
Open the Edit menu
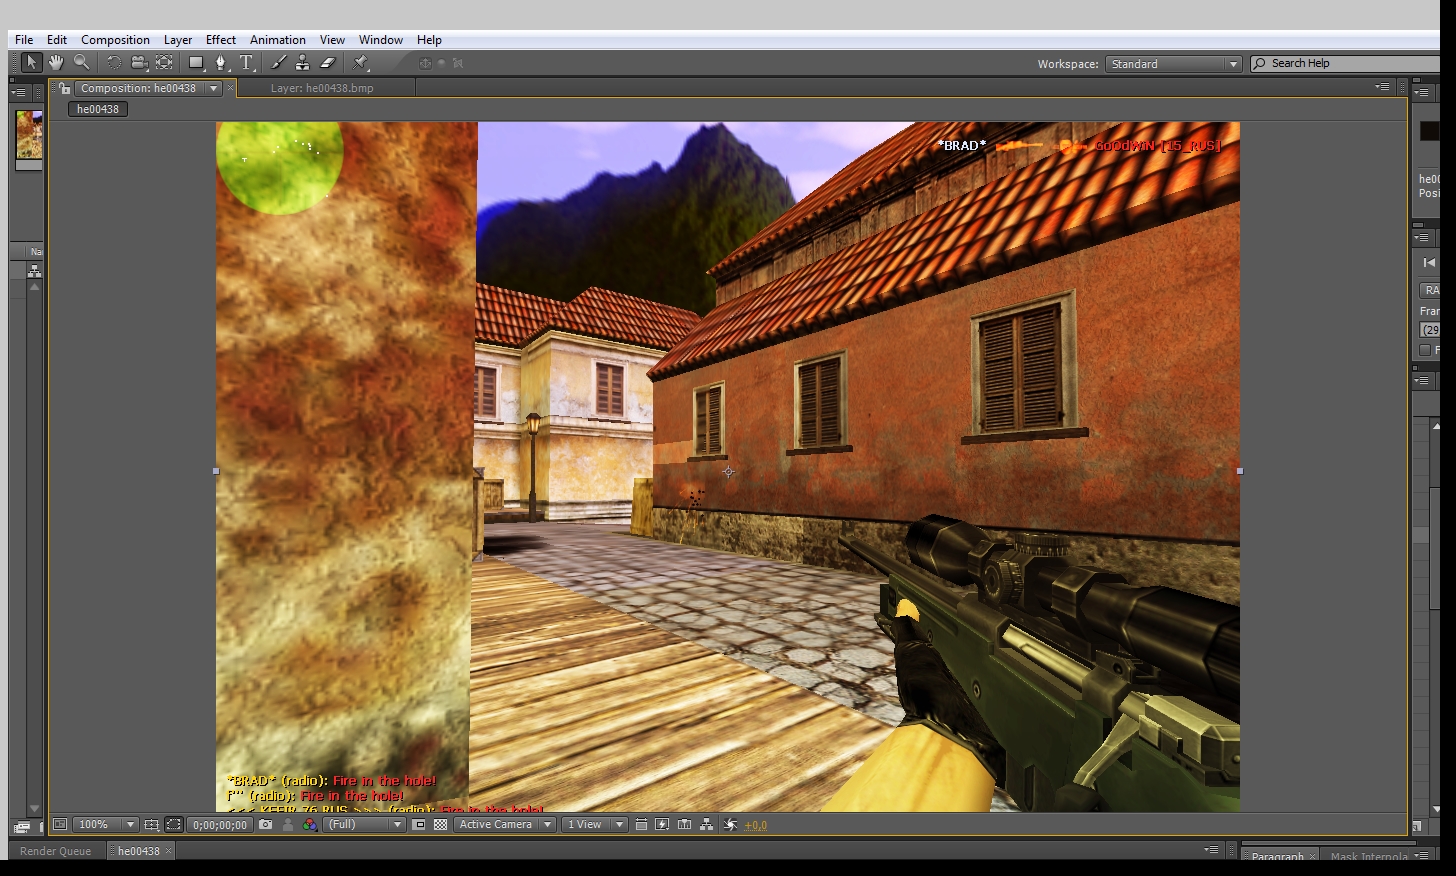pyautogui.click(x=57, y=40)
